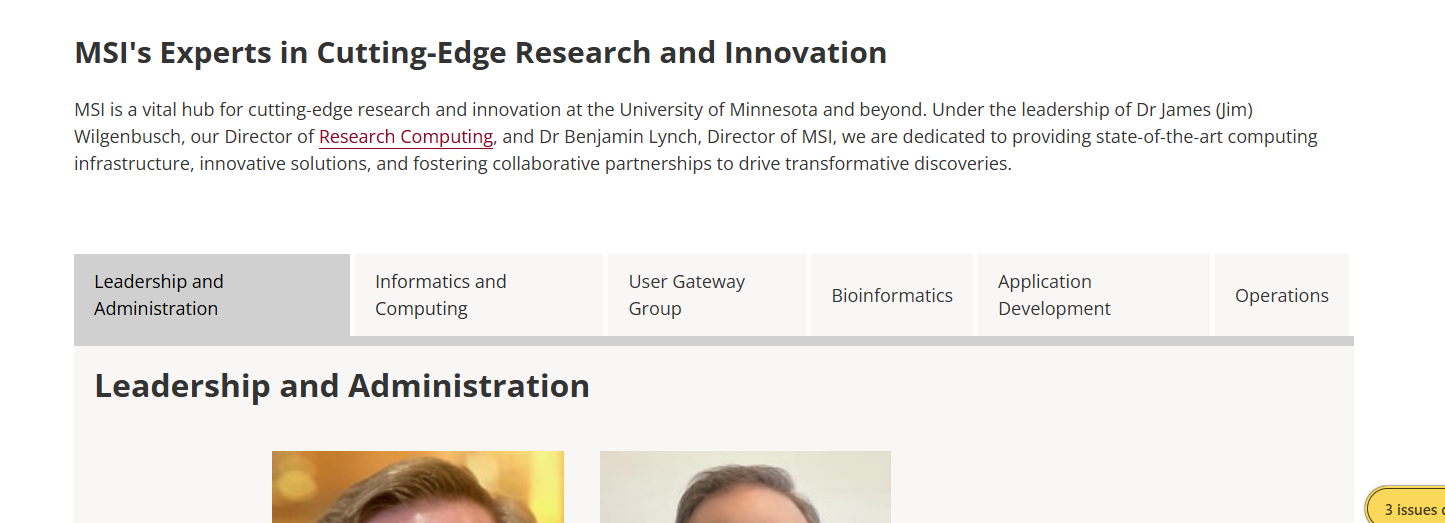Go to Application Development tab

tap(1093, 295)
